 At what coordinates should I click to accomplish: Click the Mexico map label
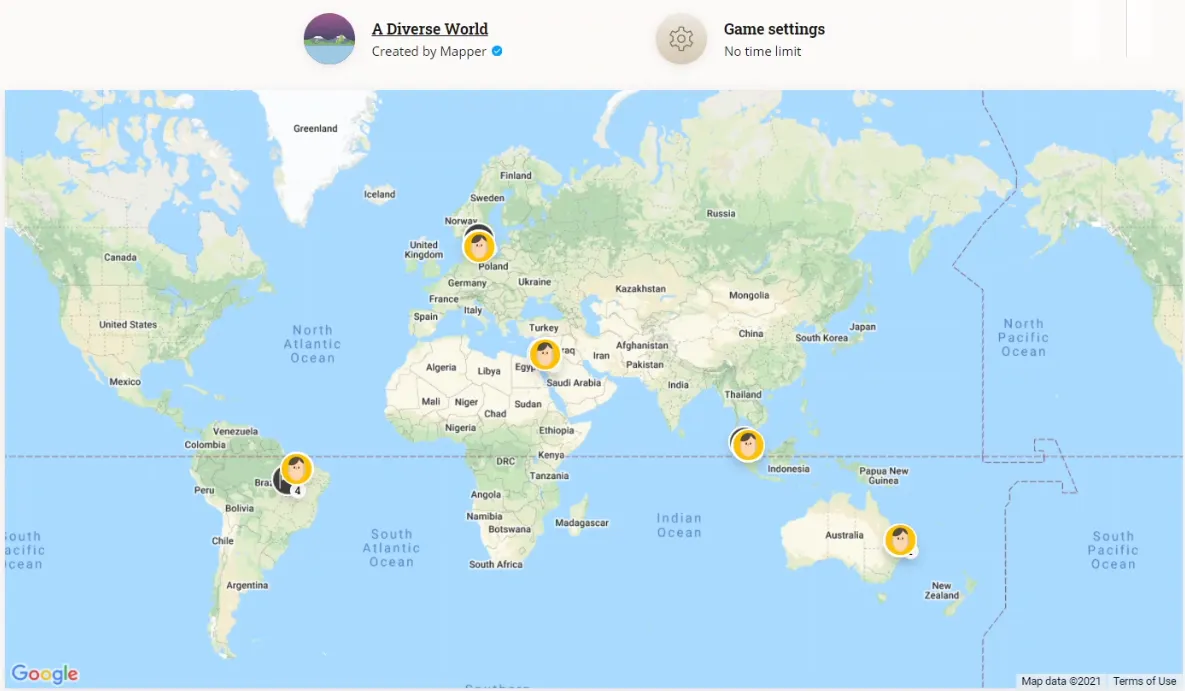pos(125,382)
